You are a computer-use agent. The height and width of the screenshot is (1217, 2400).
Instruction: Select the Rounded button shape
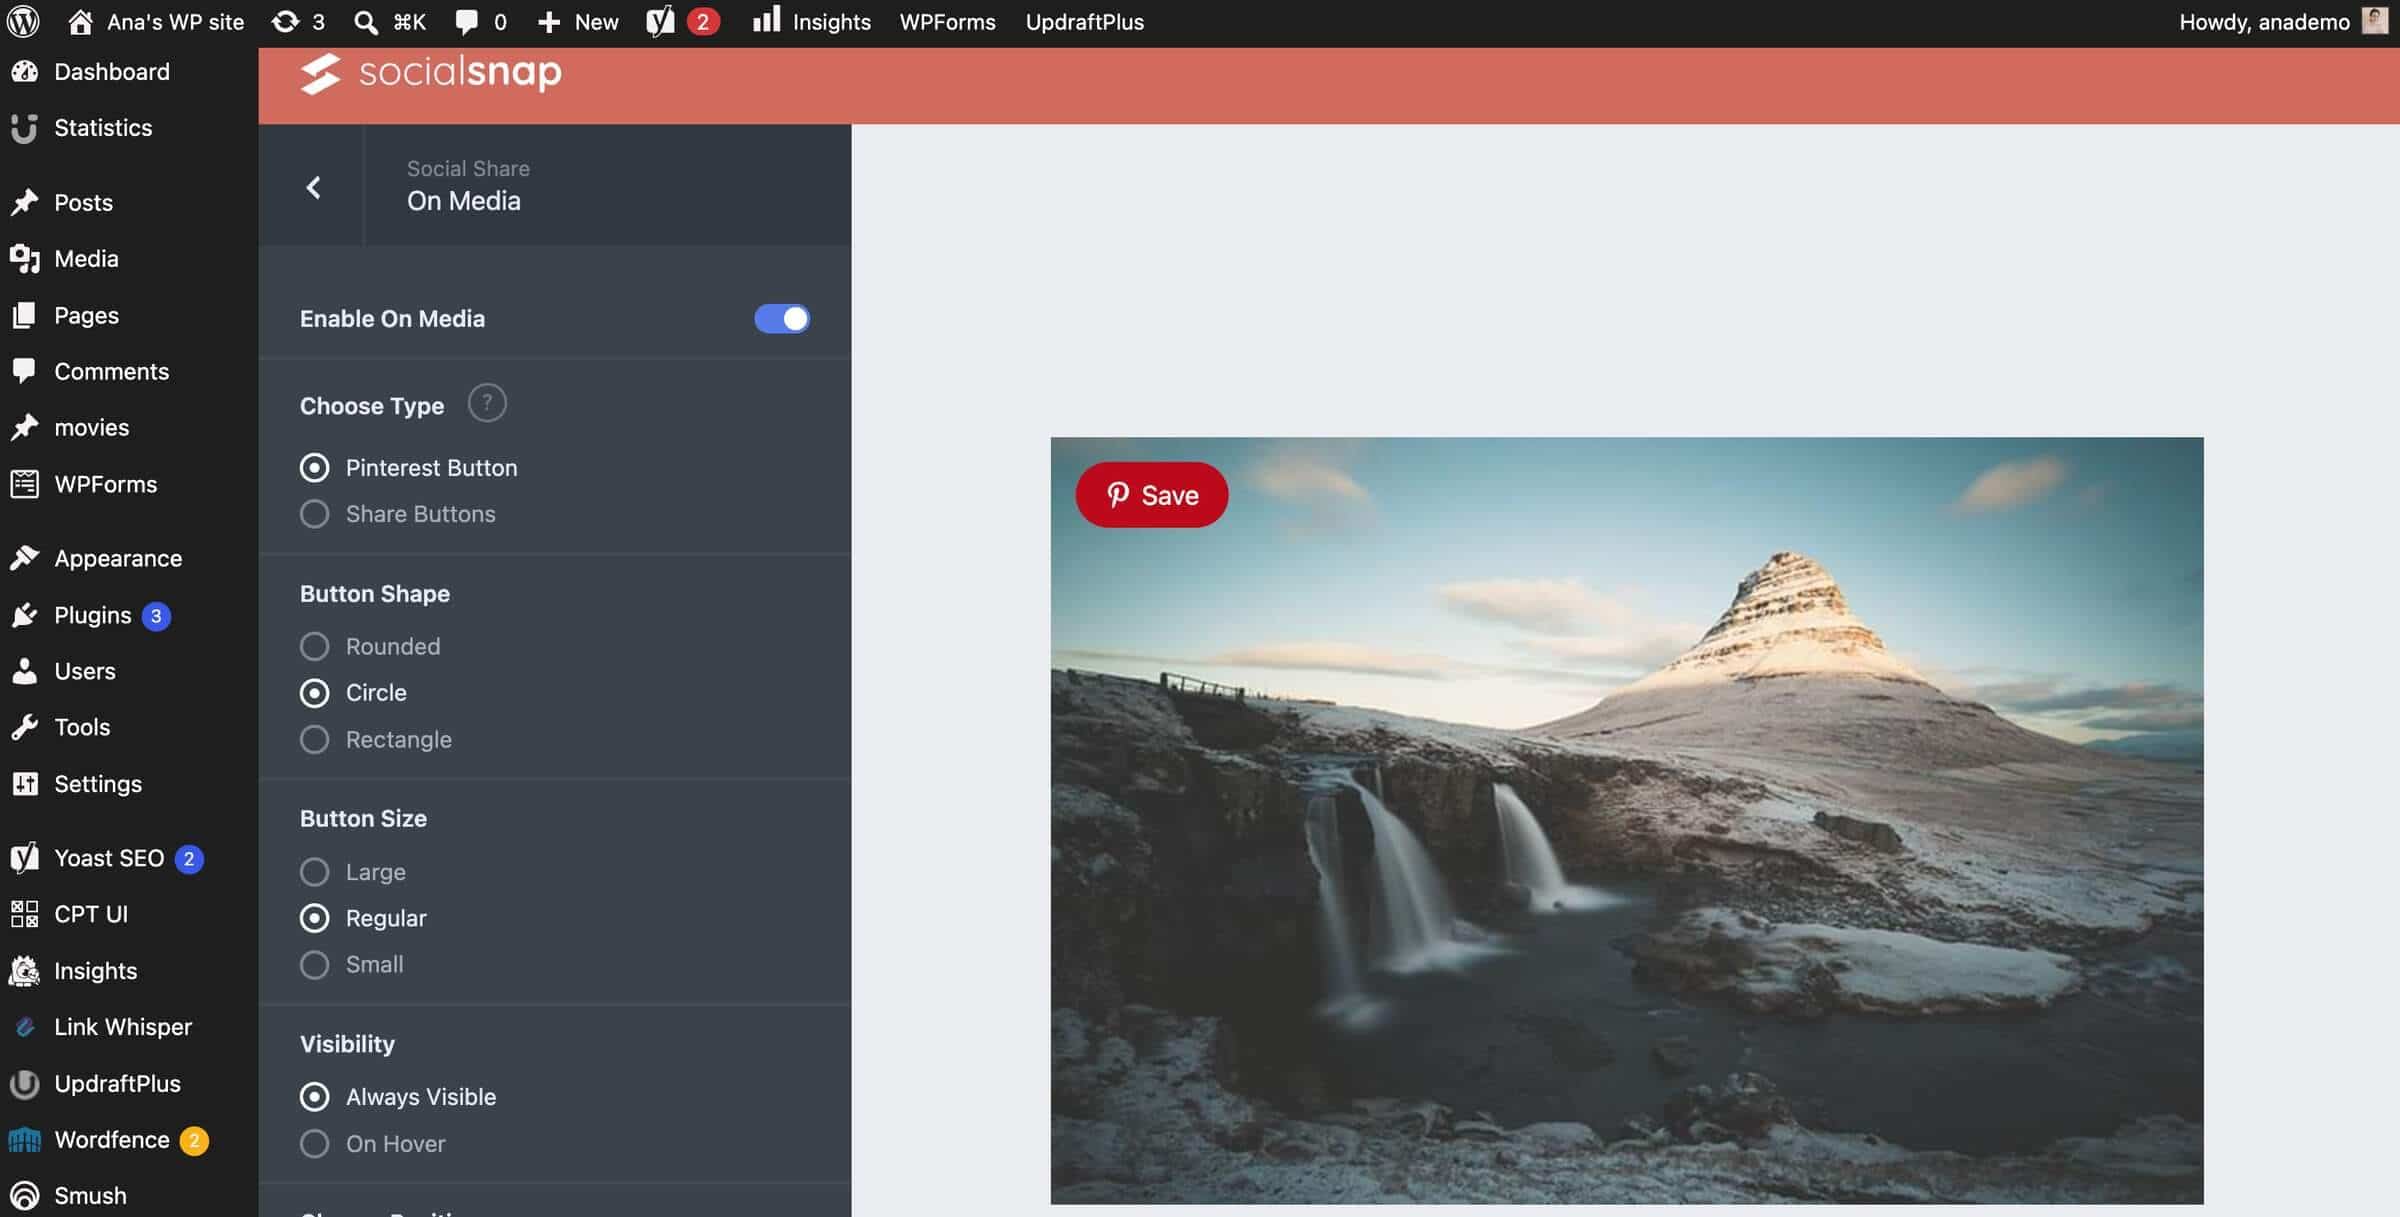click(x=370, y=646)
